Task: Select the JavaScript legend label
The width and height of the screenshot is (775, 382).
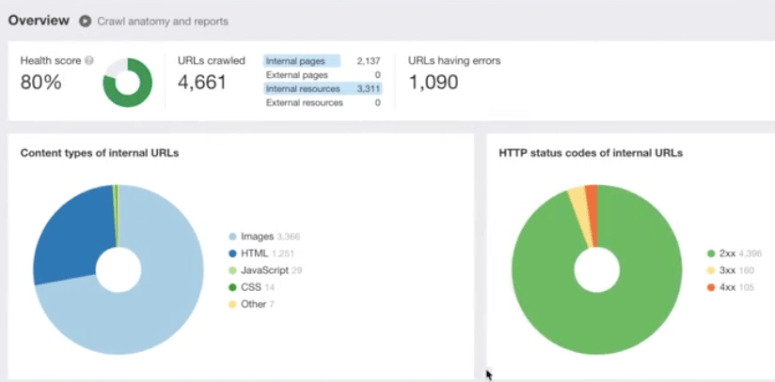Action: (x=264, y=270)
